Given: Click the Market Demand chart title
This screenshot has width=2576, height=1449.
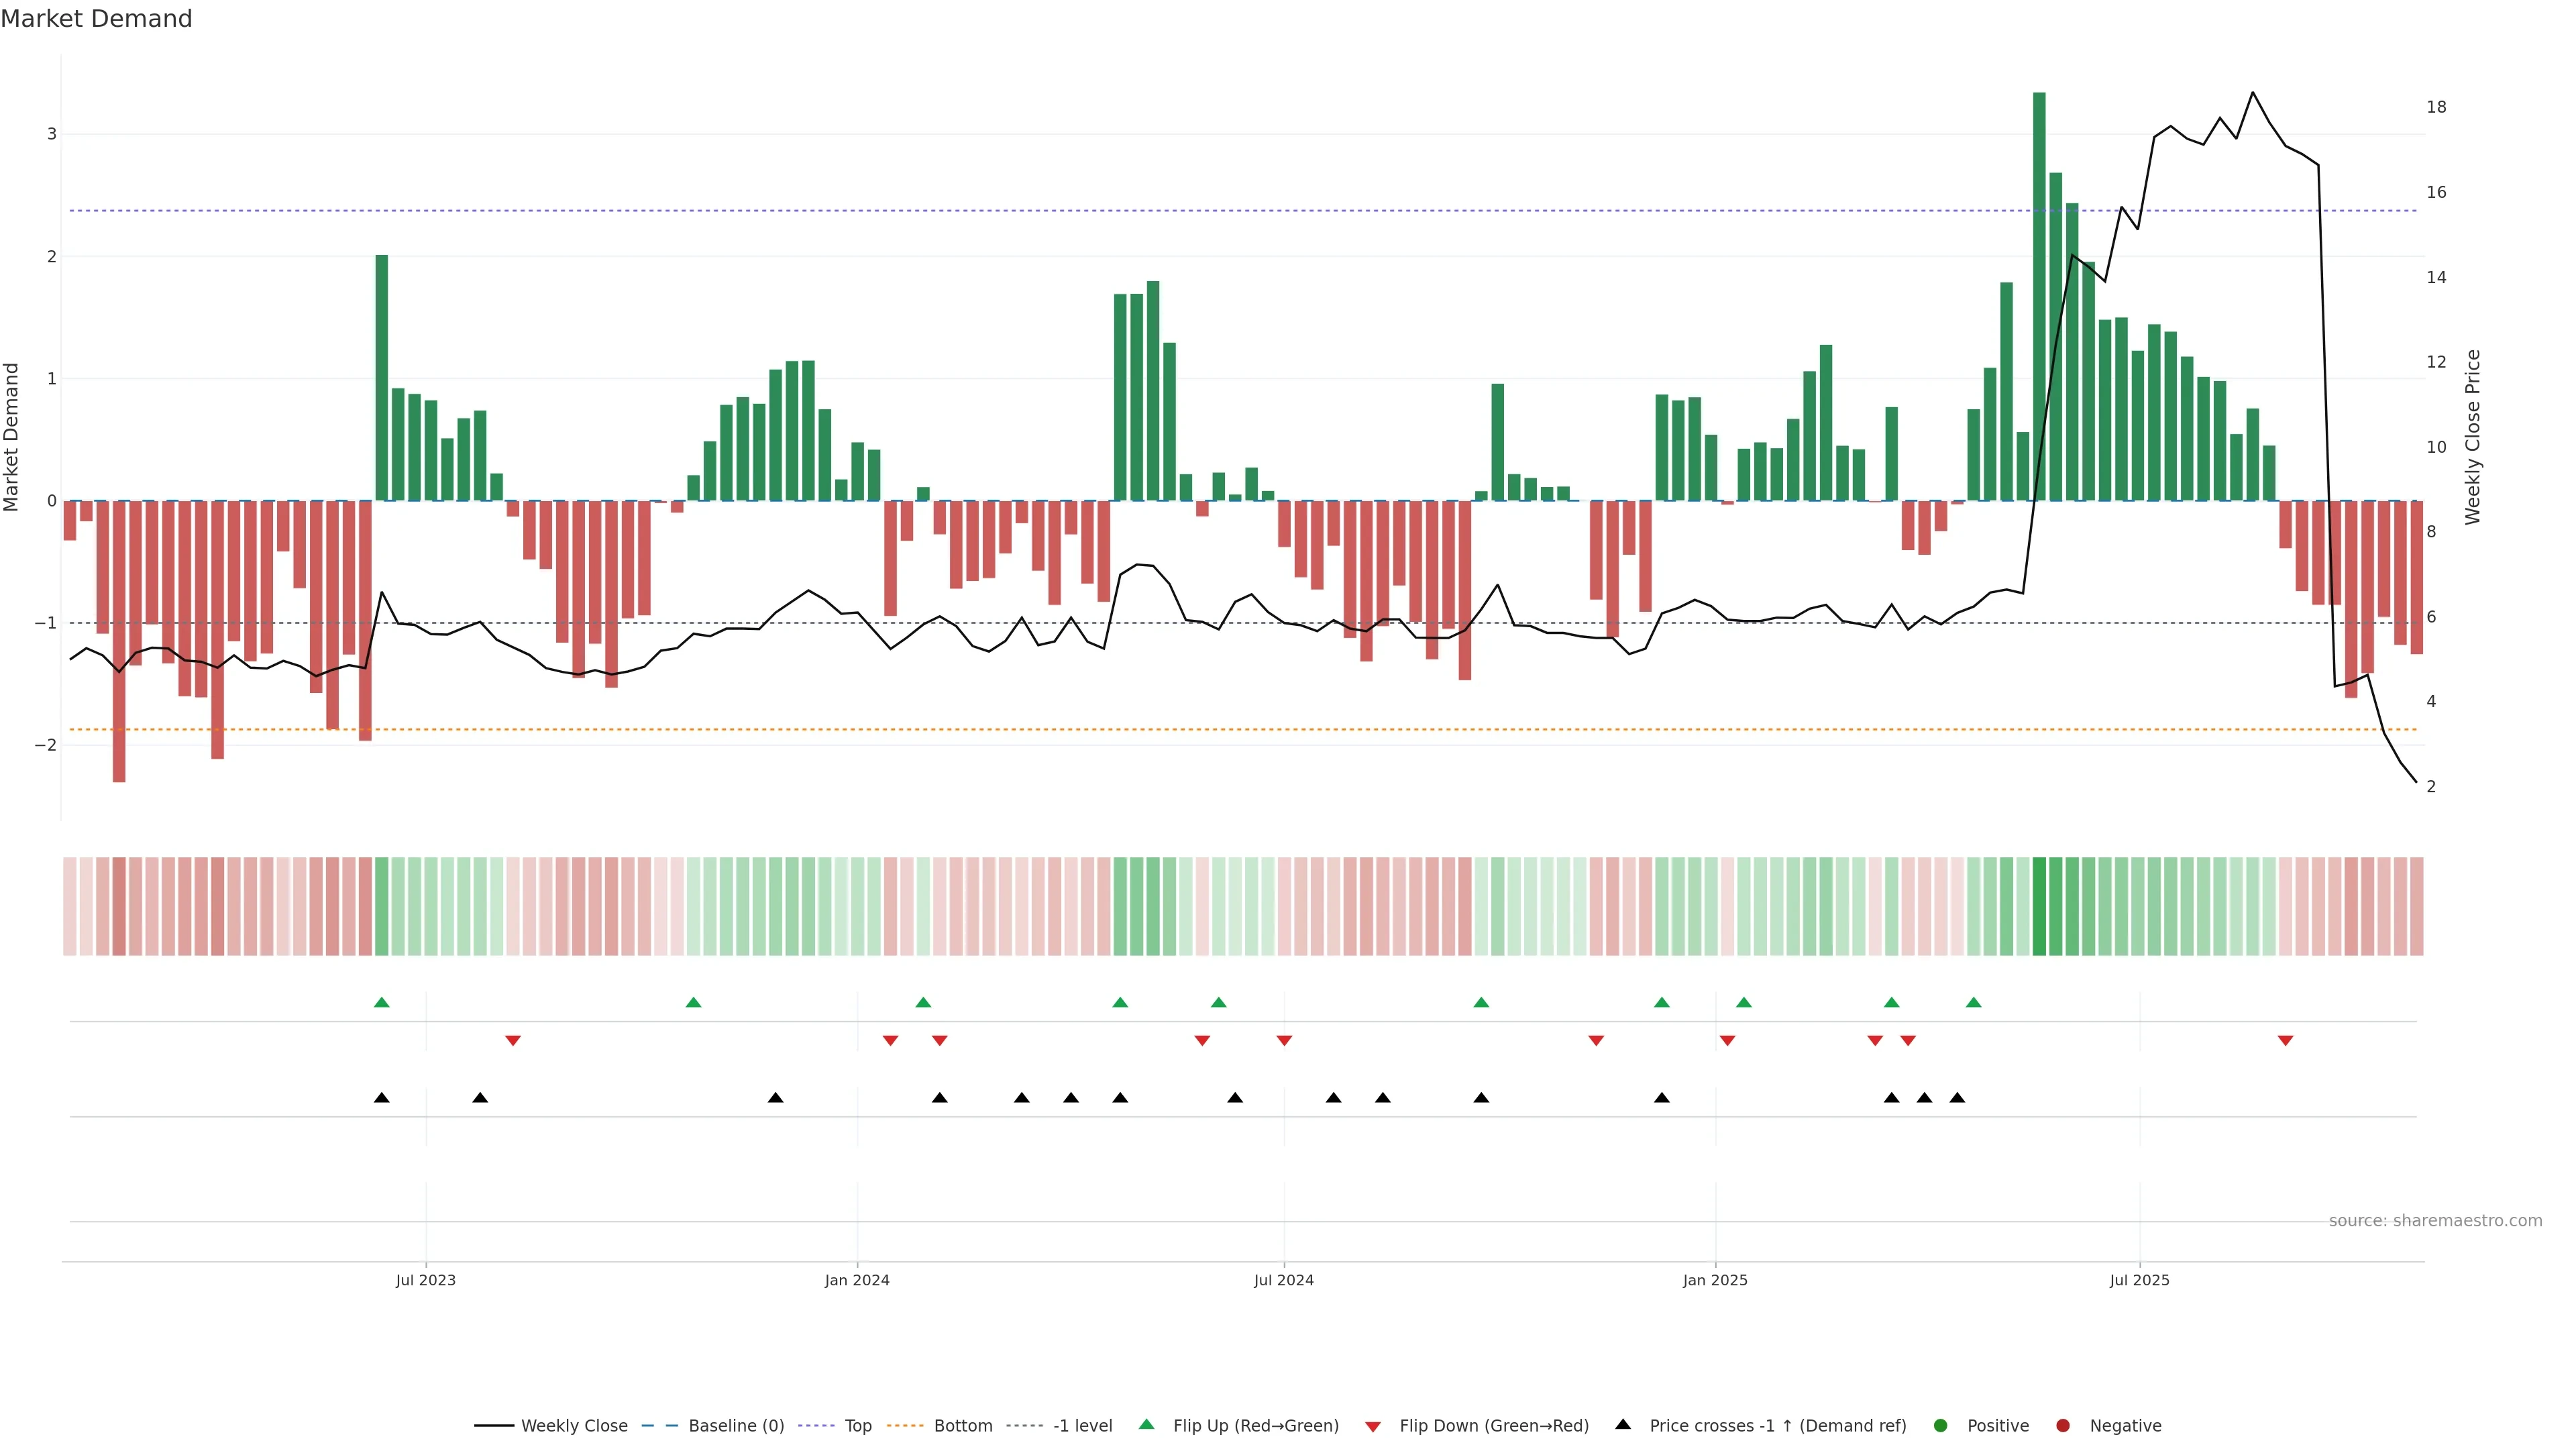Looking at the screenshot, I should 96,19.
